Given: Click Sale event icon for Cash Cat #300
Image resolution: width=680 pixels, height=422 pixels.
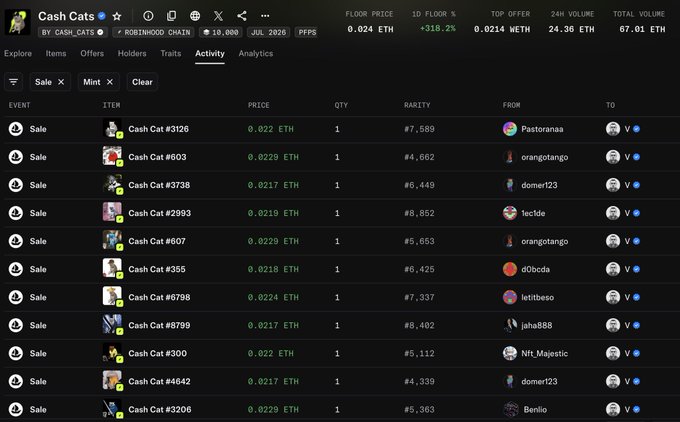Looking at the screenshot, I should 16,353.
